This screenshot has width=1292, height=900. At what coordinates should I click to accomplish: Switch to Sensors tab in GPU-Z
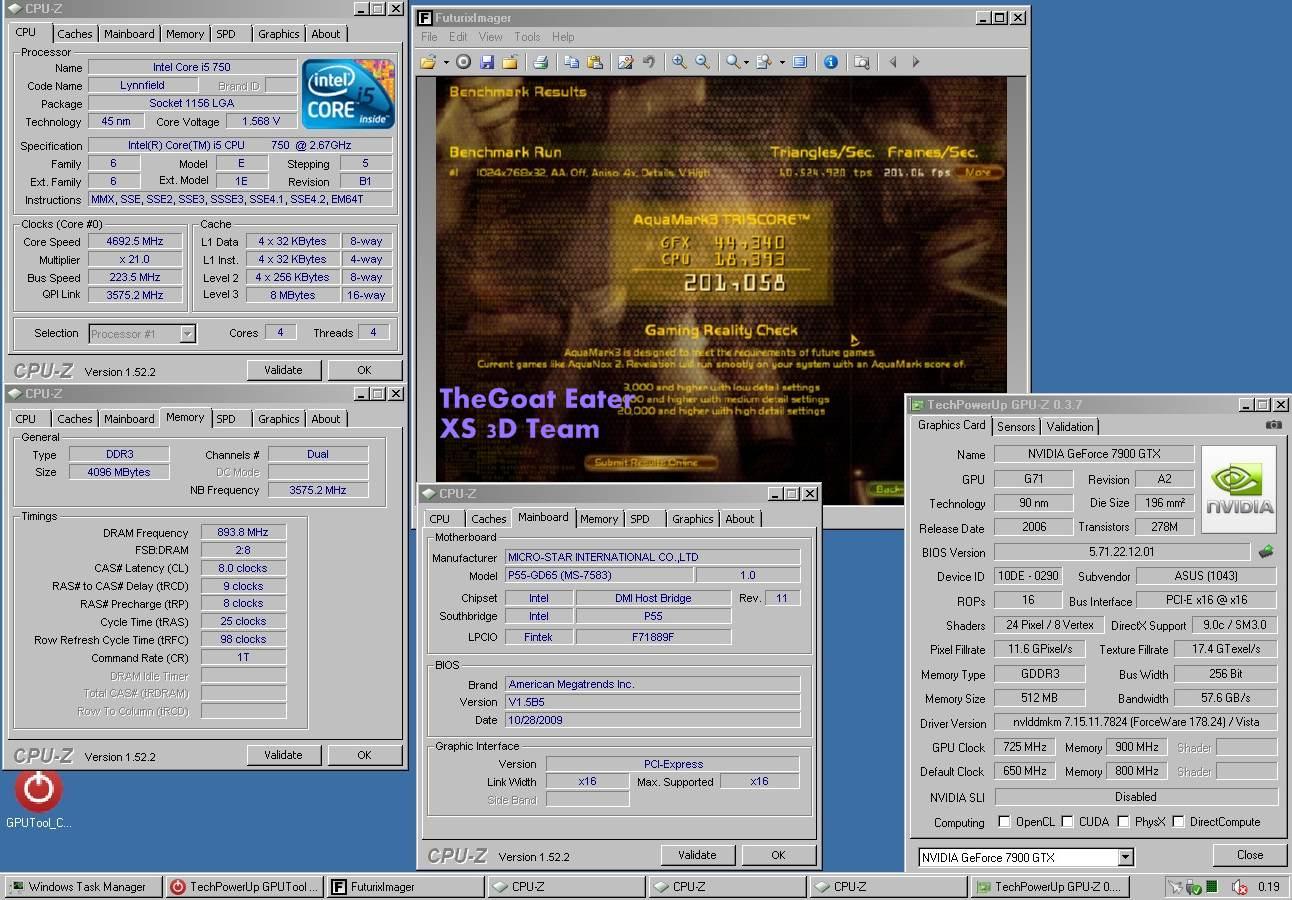[x=1016, y=427]
